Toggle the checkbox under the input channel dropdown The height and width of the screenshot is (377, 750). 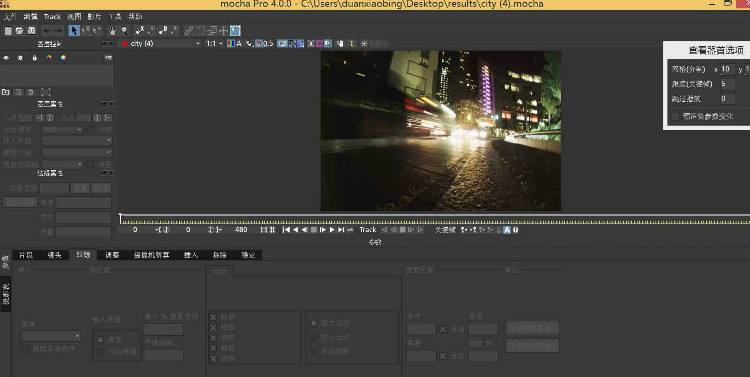[x=25, y=348]
